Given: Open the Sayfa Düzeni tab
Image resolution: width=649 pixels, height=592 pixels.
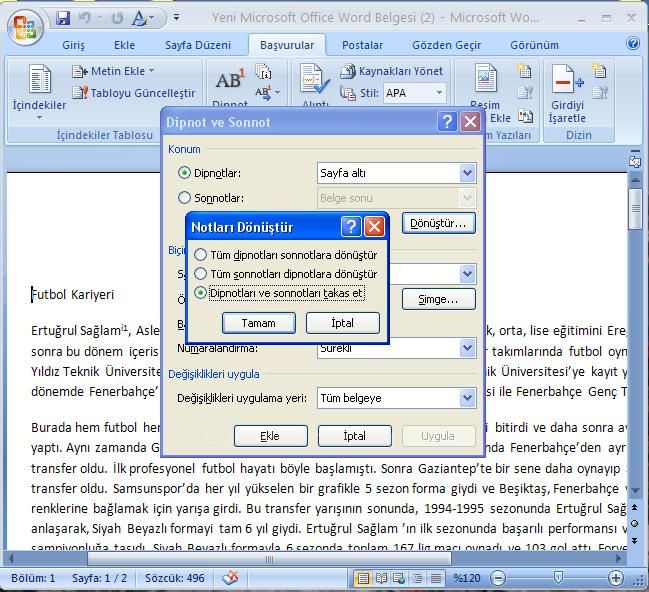Looking at the screenshot, I should [198, 45].
